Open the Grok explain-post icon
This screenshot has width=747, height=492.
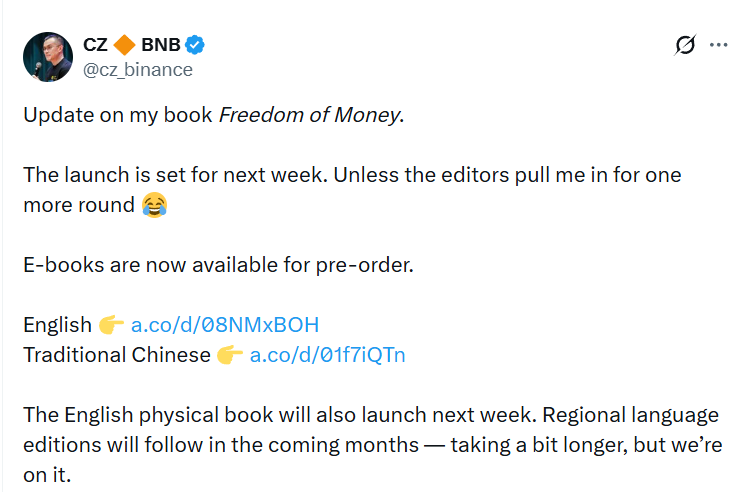coord(685,45)
